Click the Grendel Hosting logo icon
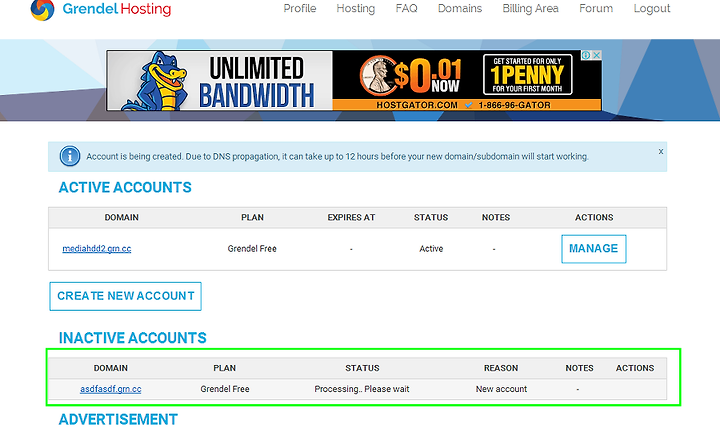 pos(42,10)
